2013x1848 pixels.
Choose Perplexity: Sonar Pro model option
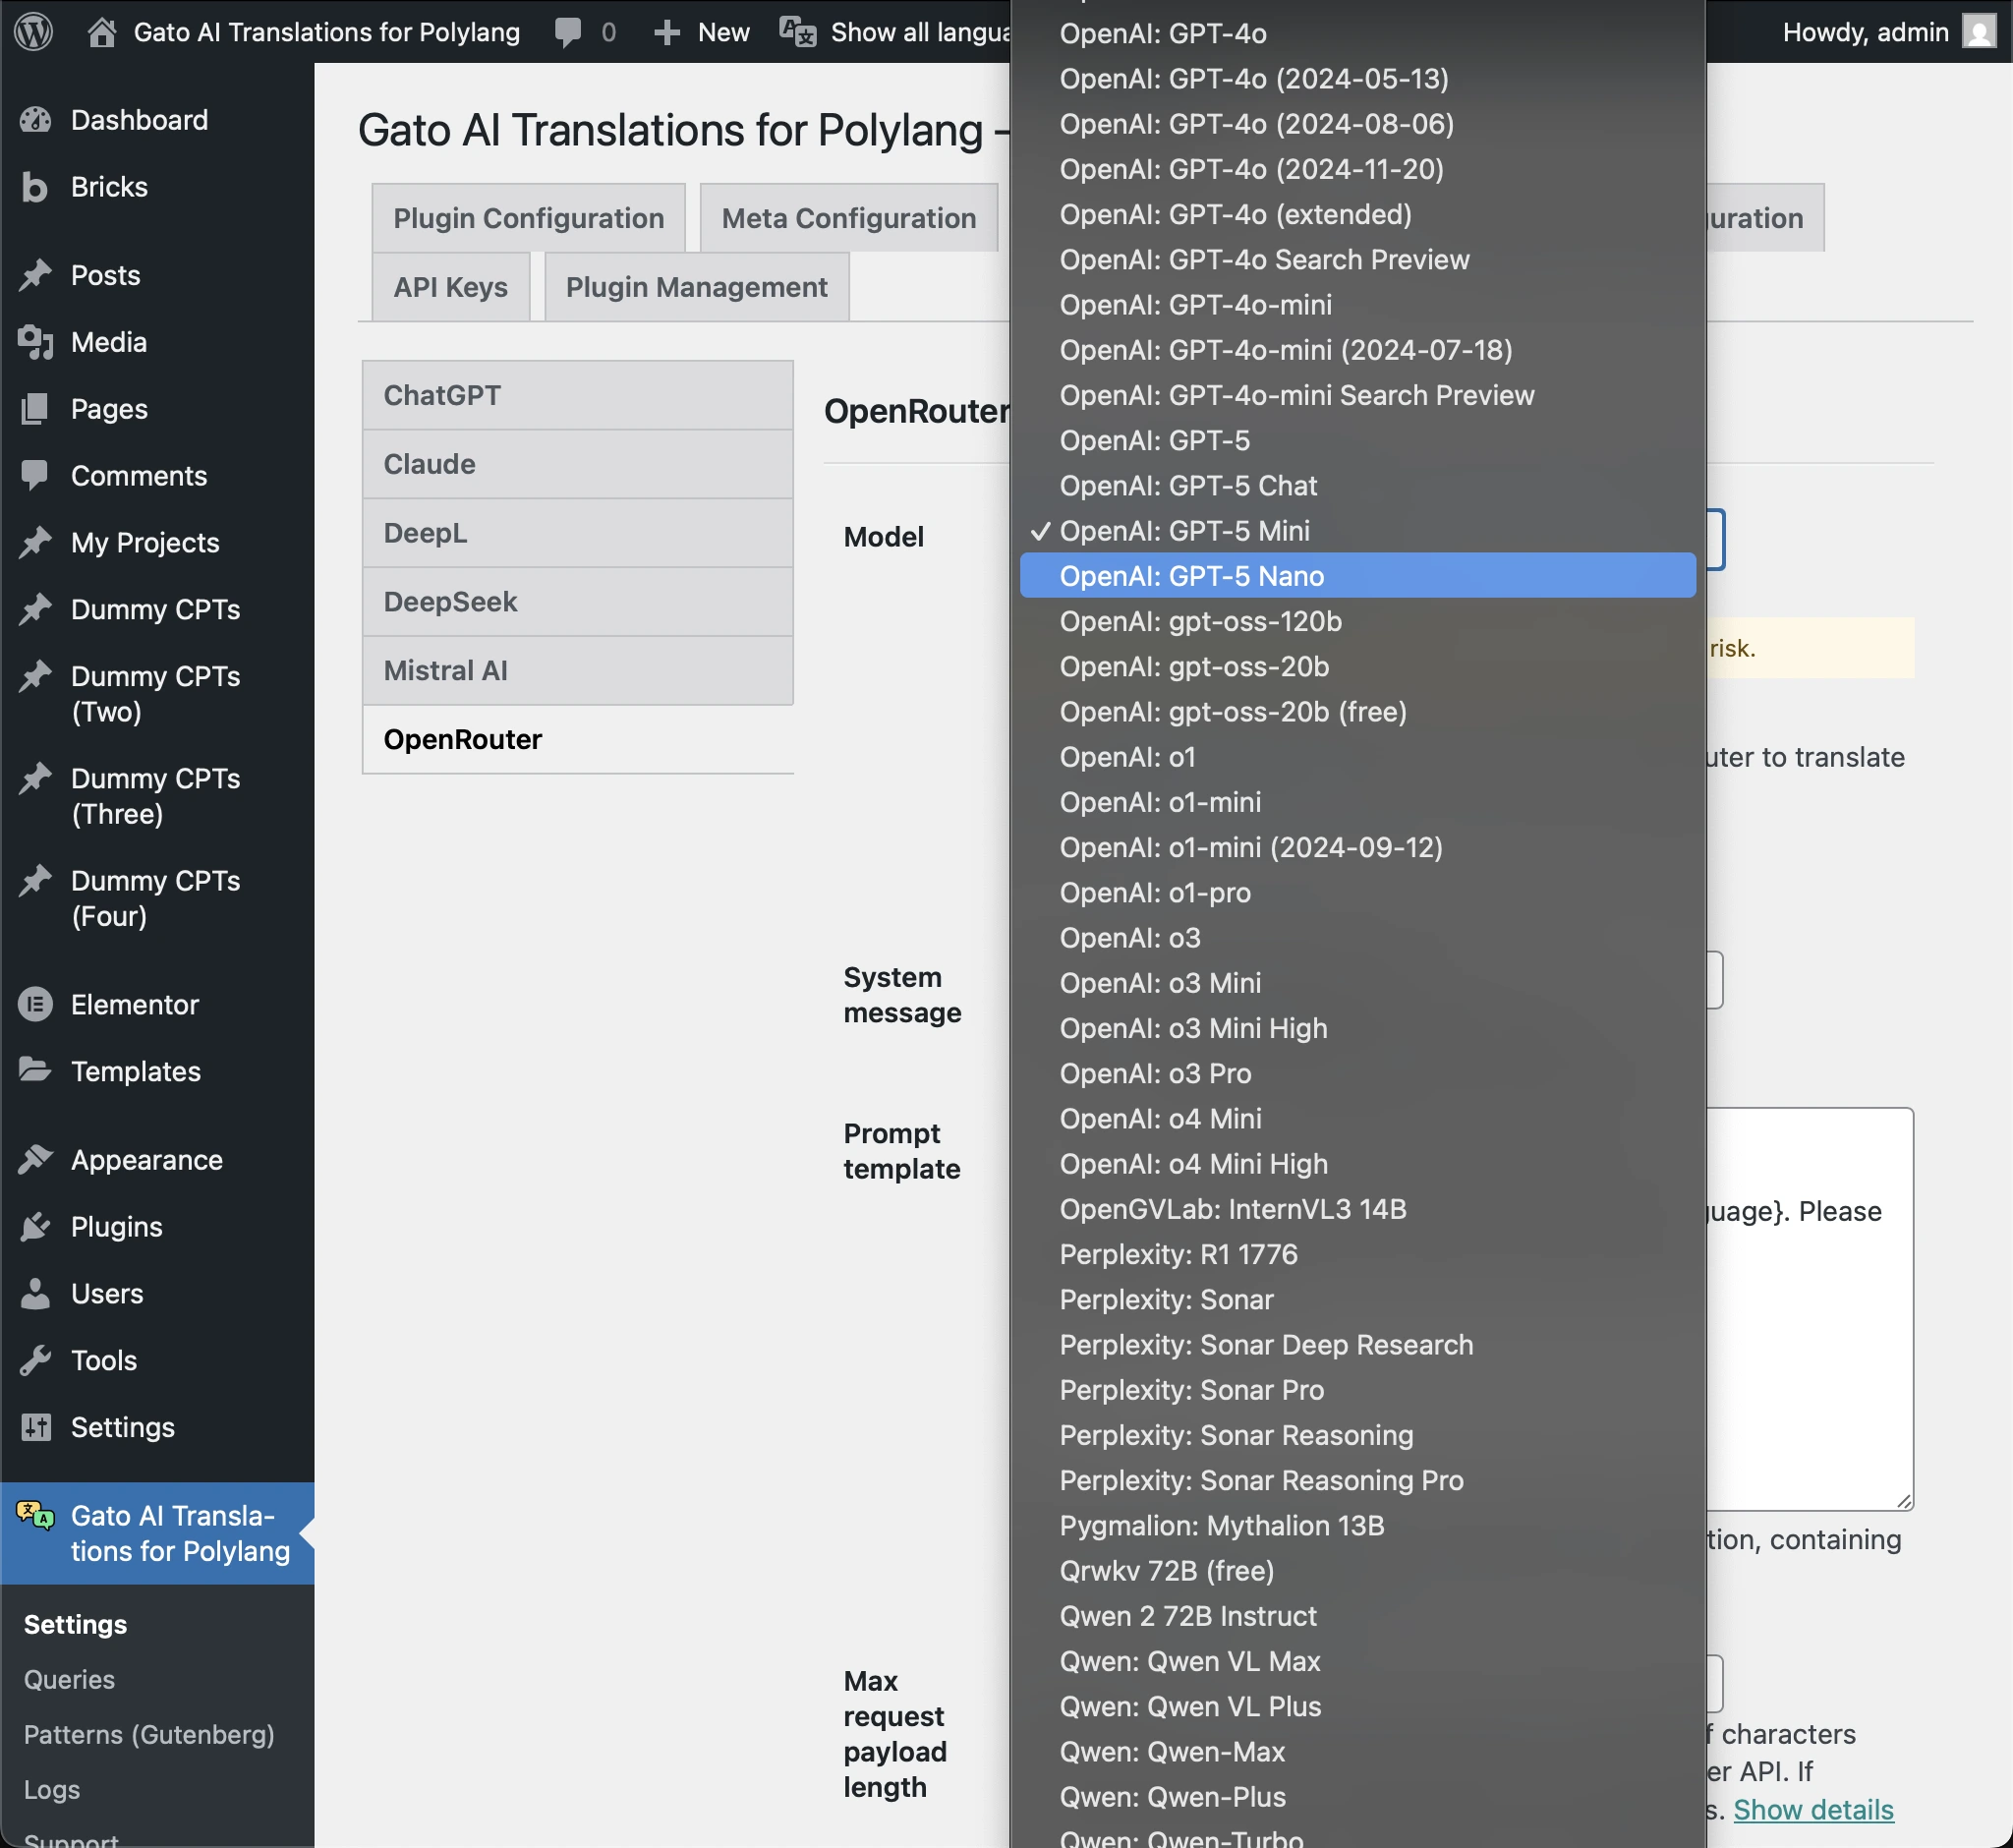click(x=1191, y=1390)
